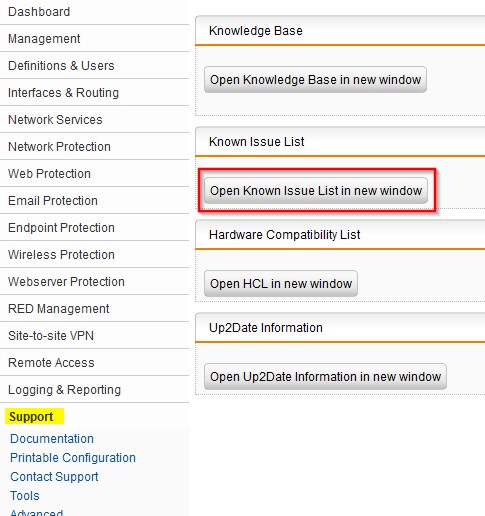Open HCL in new window
The image size is (485, 516).
click(281, 284)
